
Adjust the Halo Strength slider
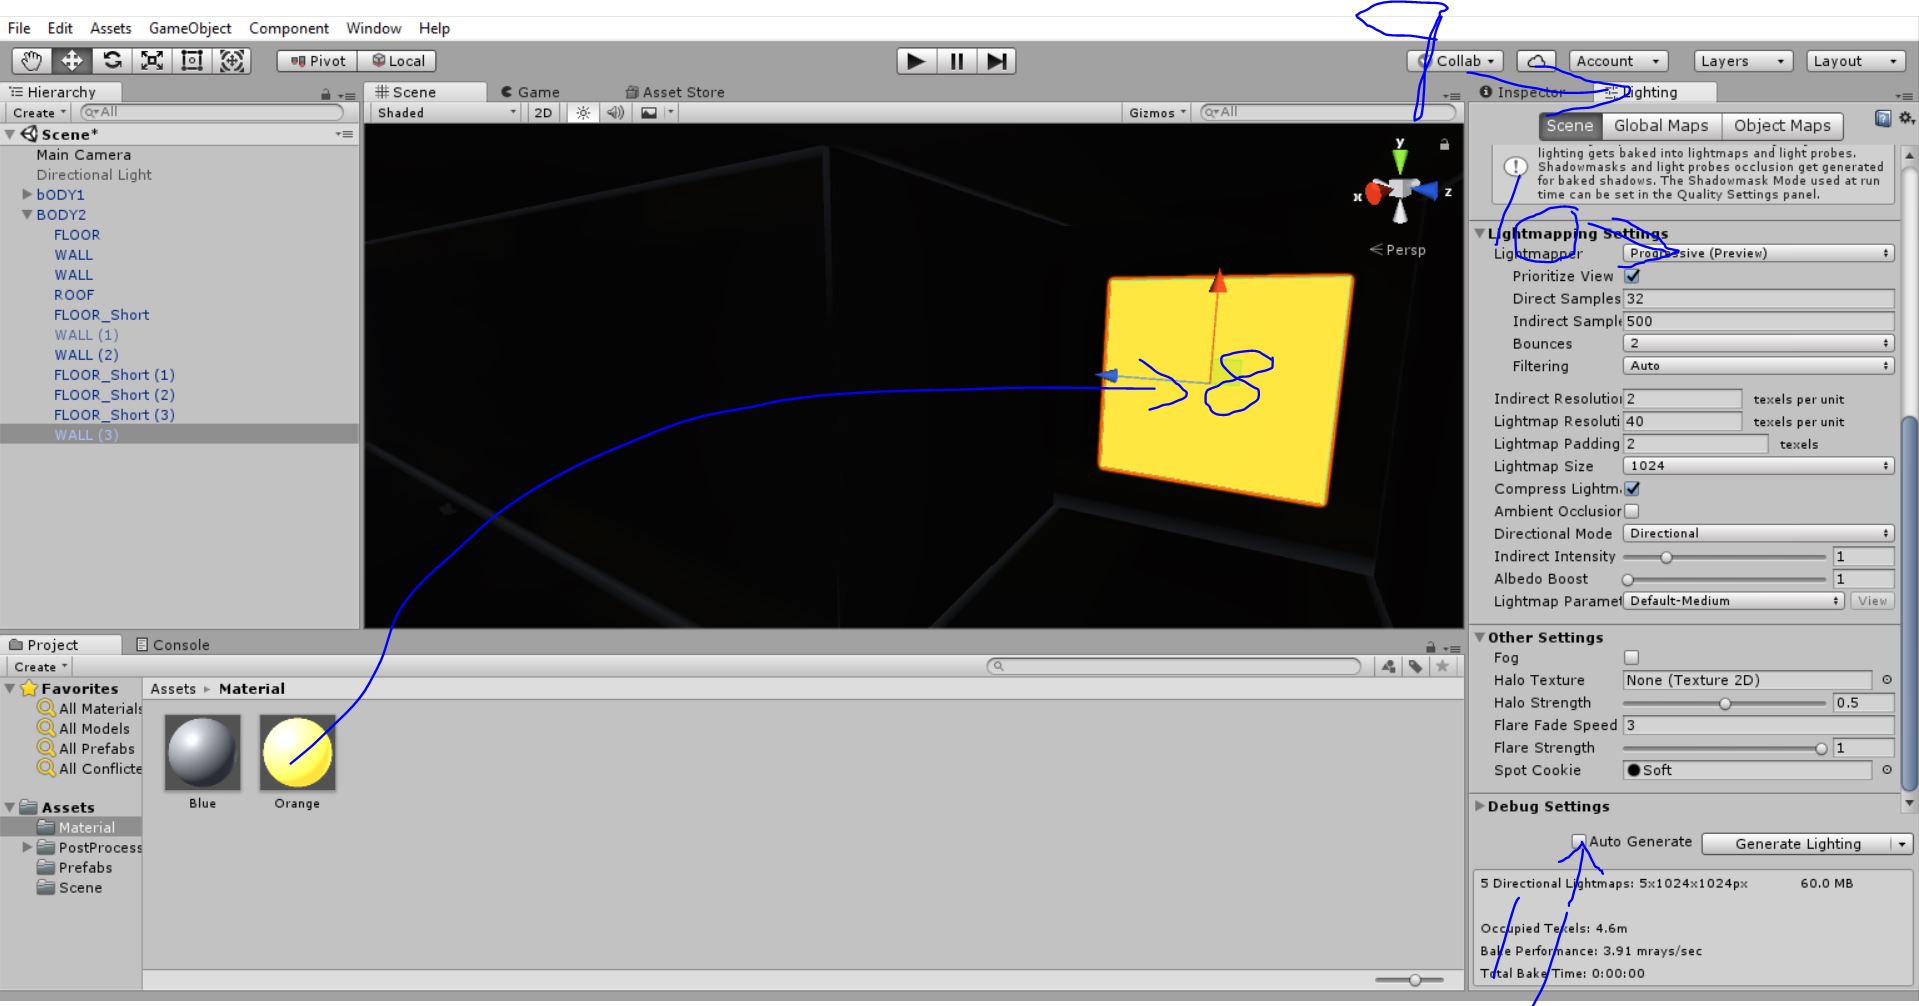pyautogui.click(x=1723, y=703)
